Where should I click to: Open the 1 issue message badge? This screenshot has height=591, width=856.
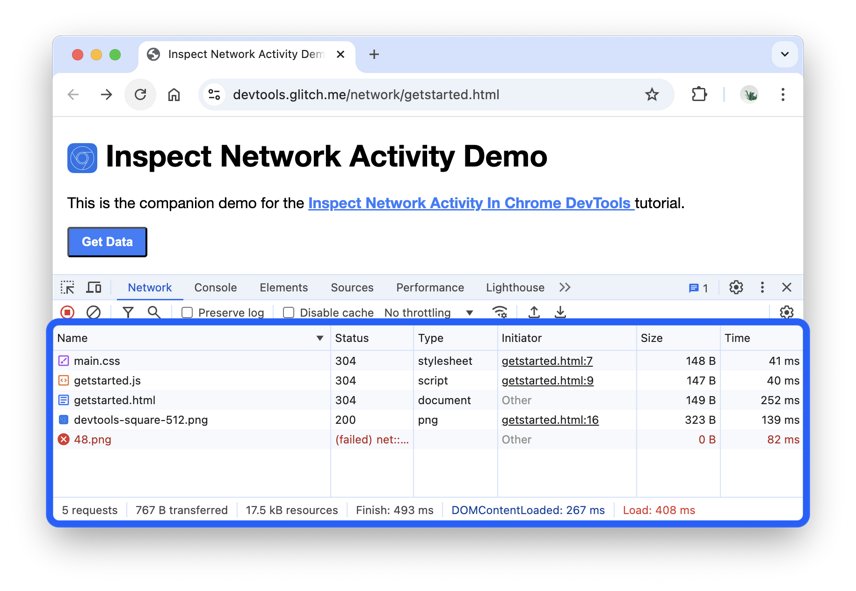tap(698, 288)
